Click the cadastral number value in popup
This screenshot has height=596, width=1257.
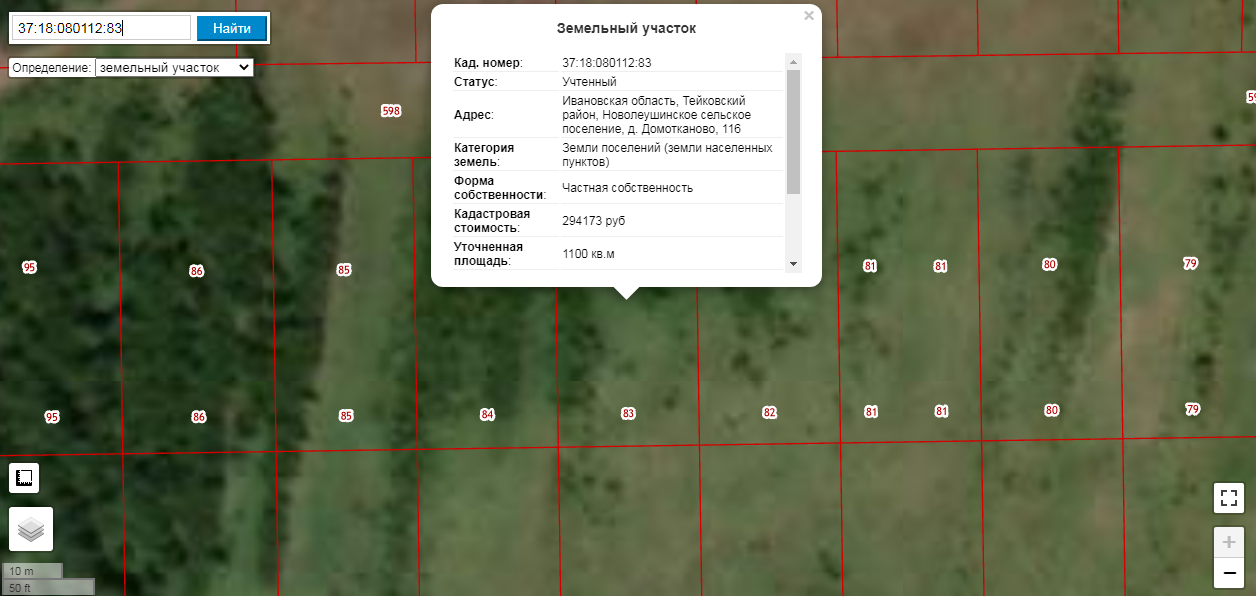coord(607,63)
